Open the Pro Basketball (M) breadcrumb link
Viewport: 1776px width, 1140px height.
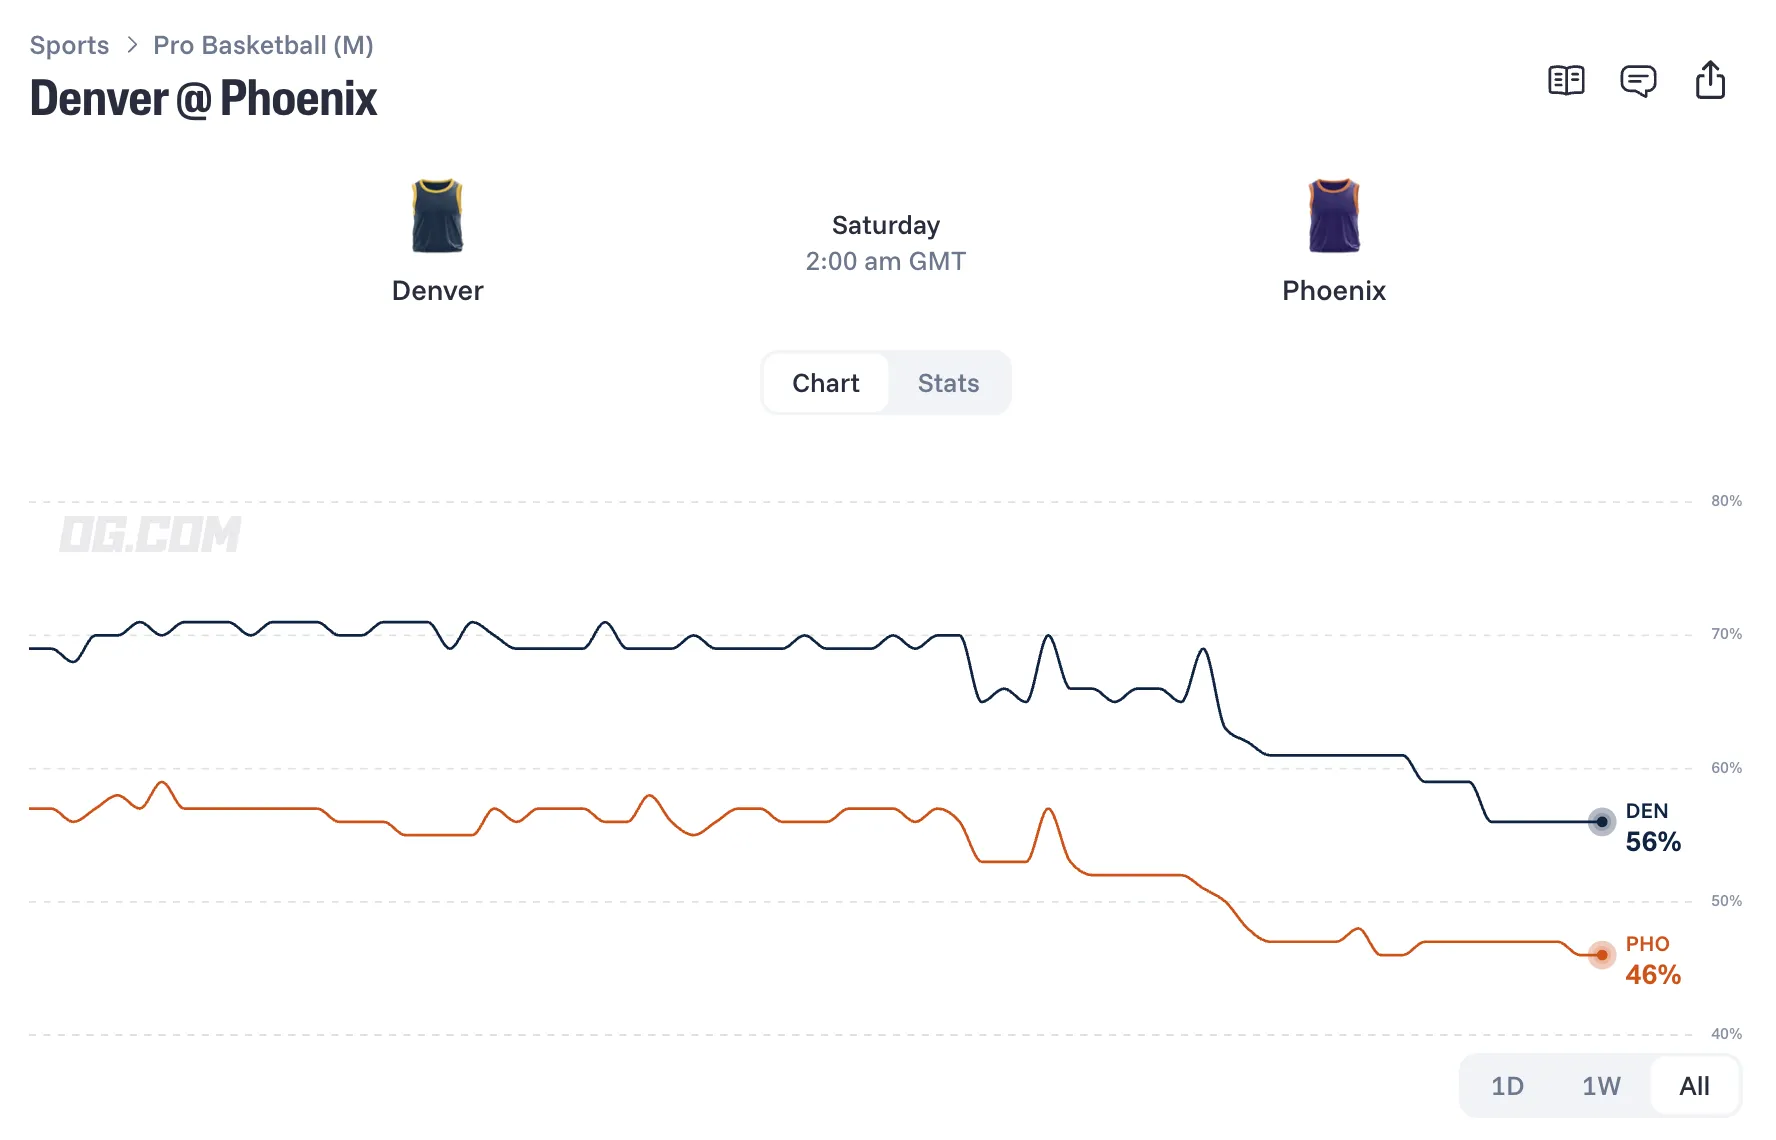[263, 45]
